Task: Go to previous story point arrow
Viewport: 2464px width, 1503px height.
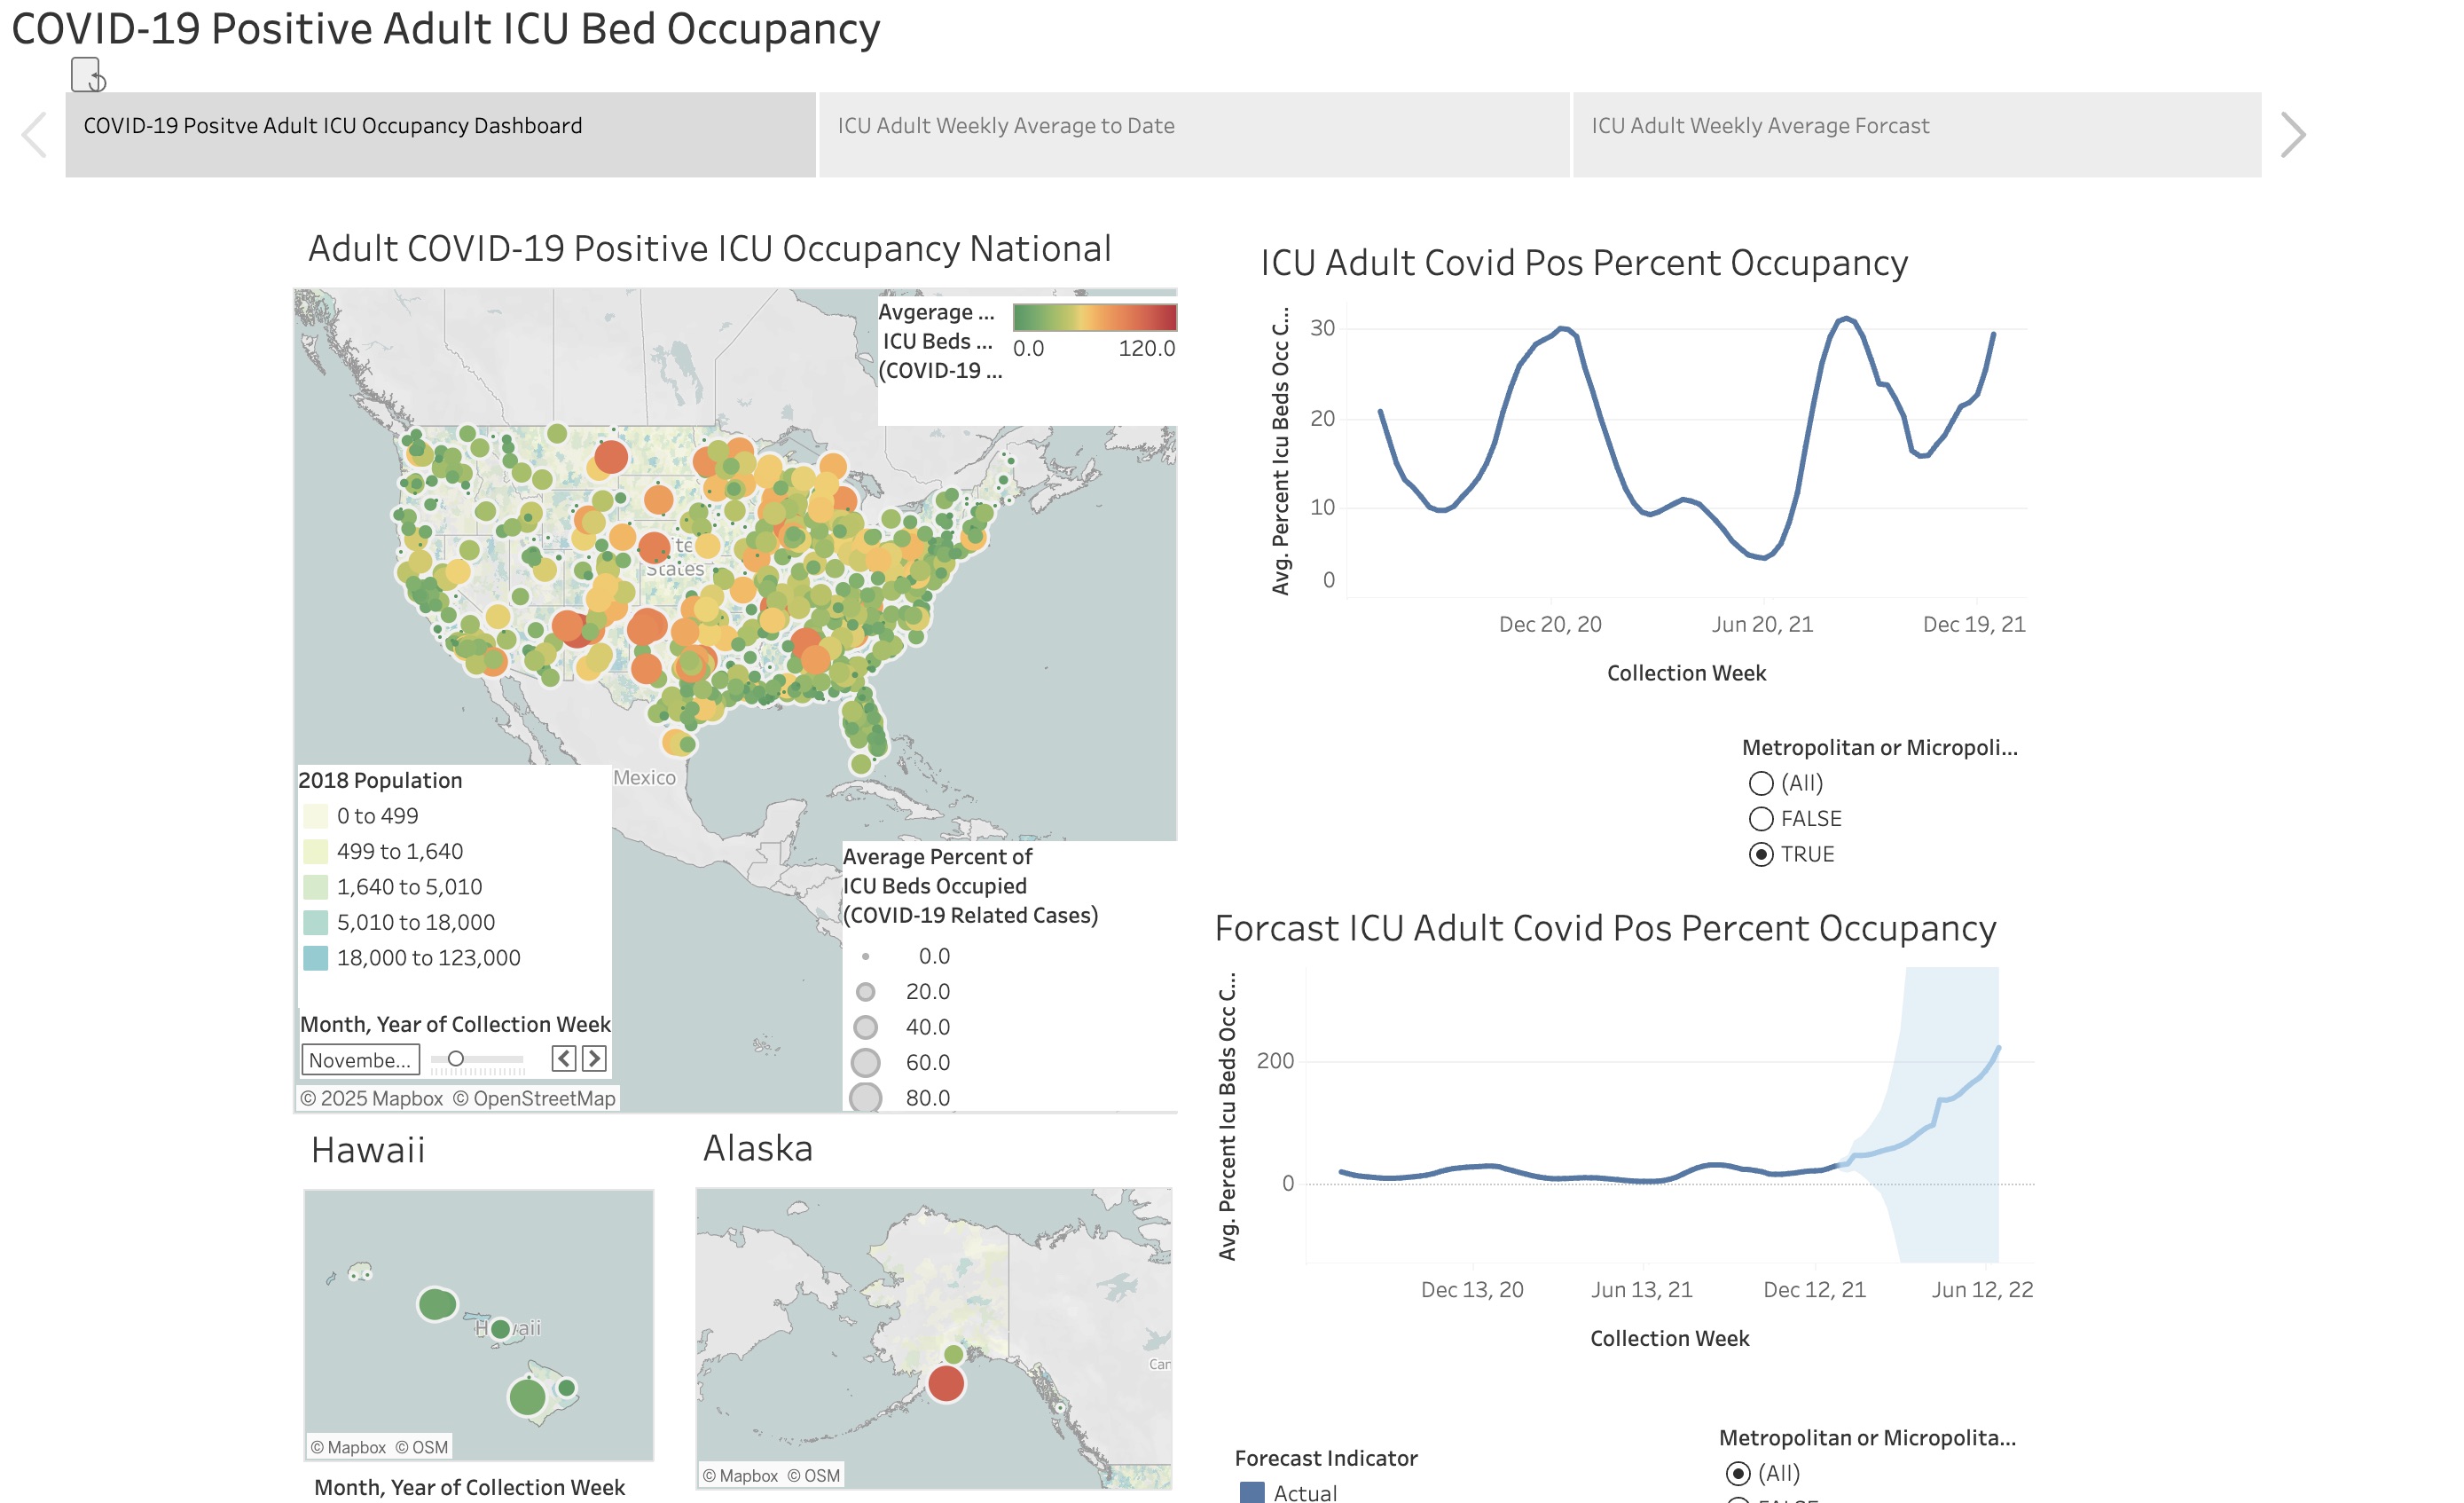Action: tap(35, 135)
